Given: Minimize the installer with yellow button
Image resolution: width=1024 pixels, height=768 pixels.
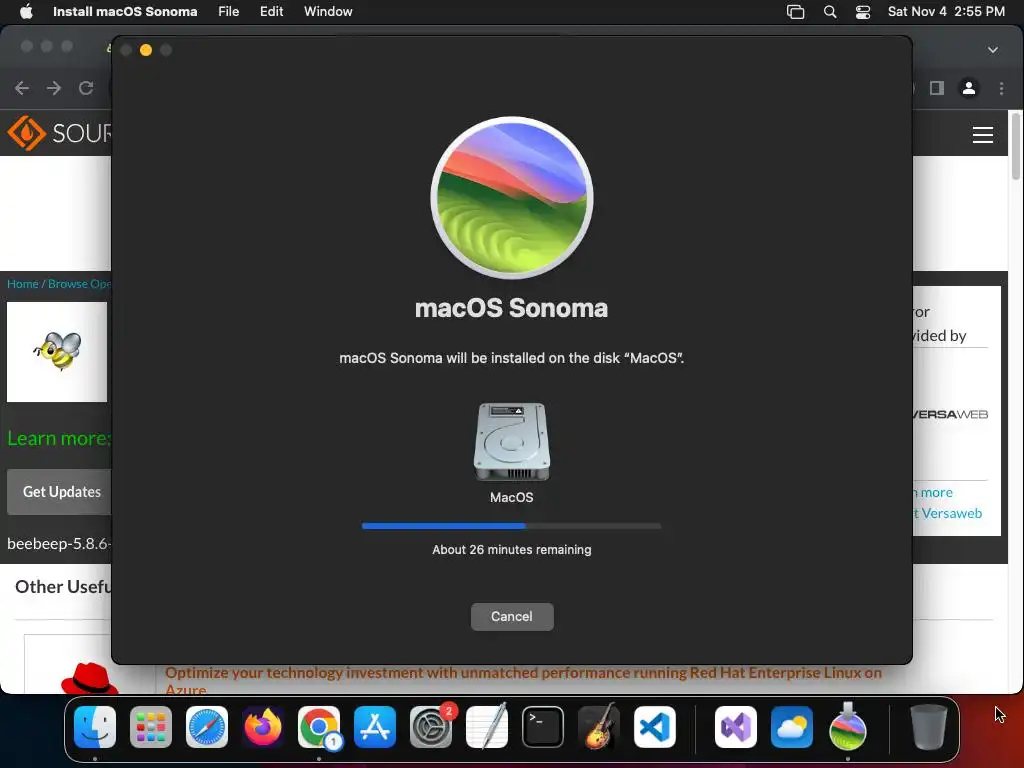Looking at the screenshot, I should pos(146,50).
